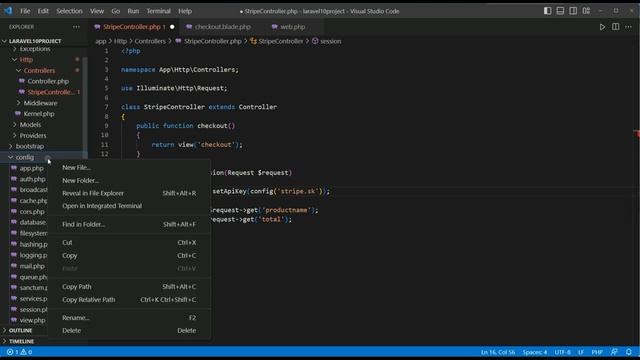Expand the Models folder

(30, 125)
